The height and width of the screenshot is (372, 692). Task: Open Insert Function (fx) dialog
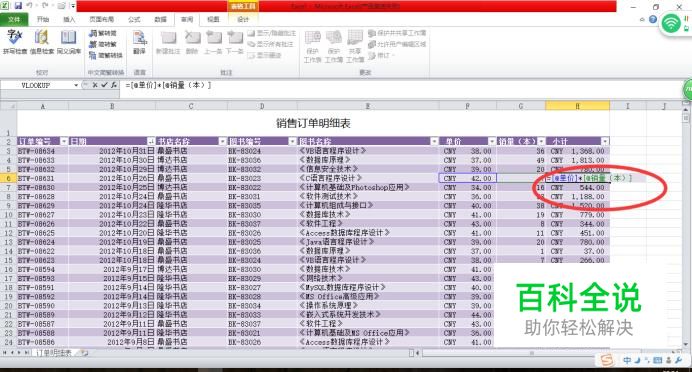coord(114,85)
